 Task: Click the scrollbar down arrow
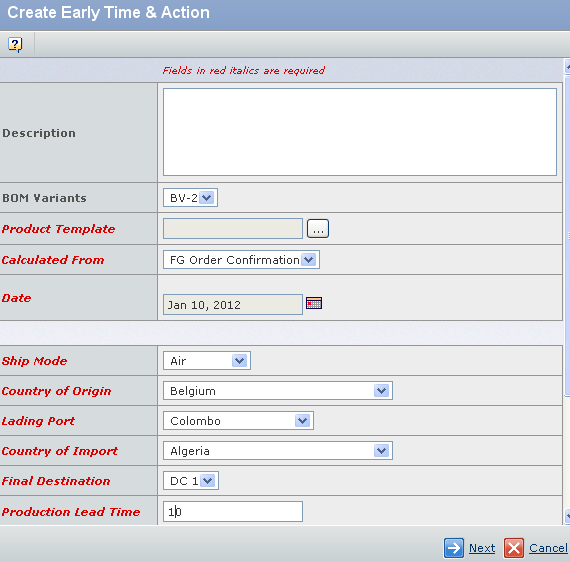point(567,517)
